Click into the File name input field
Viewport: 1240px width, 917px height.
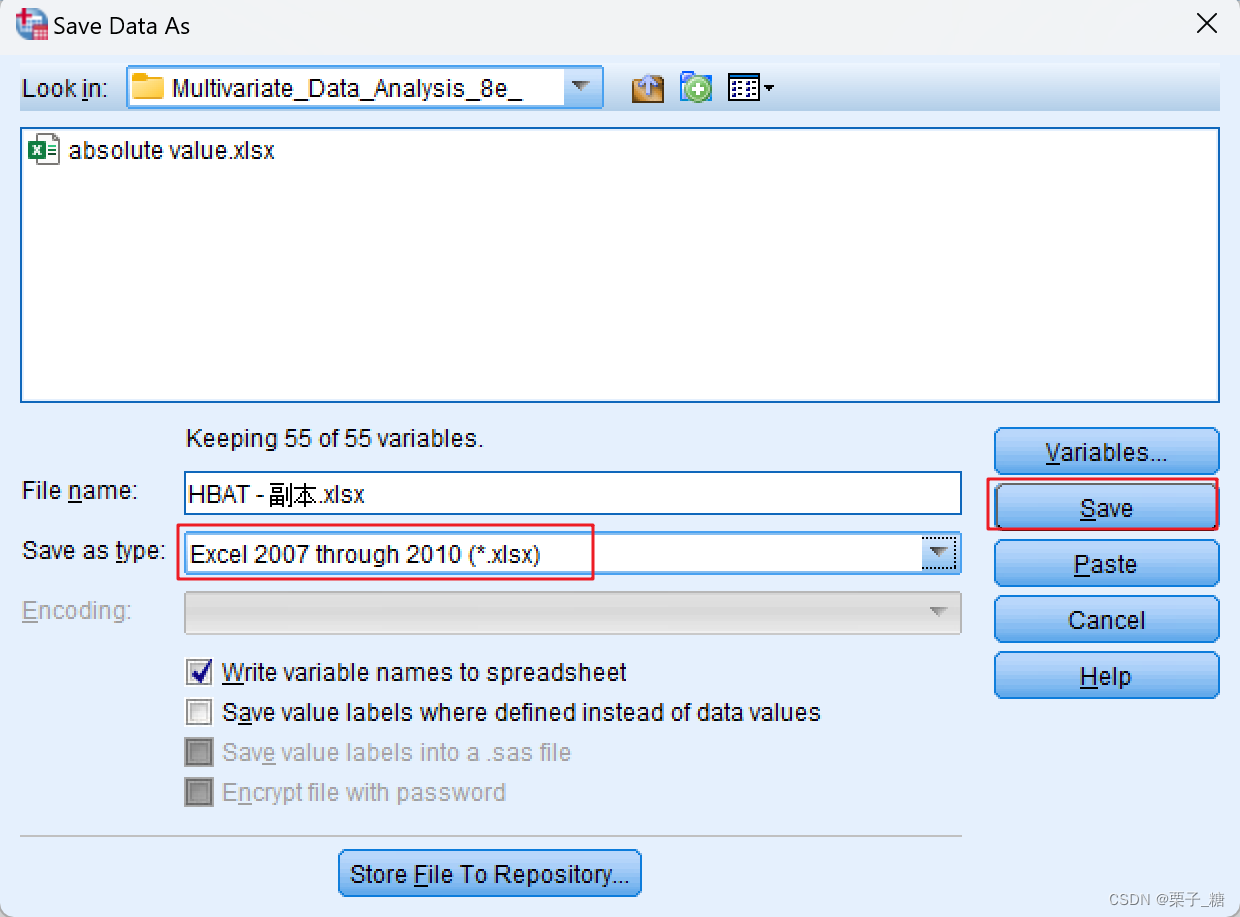(573, 493)
